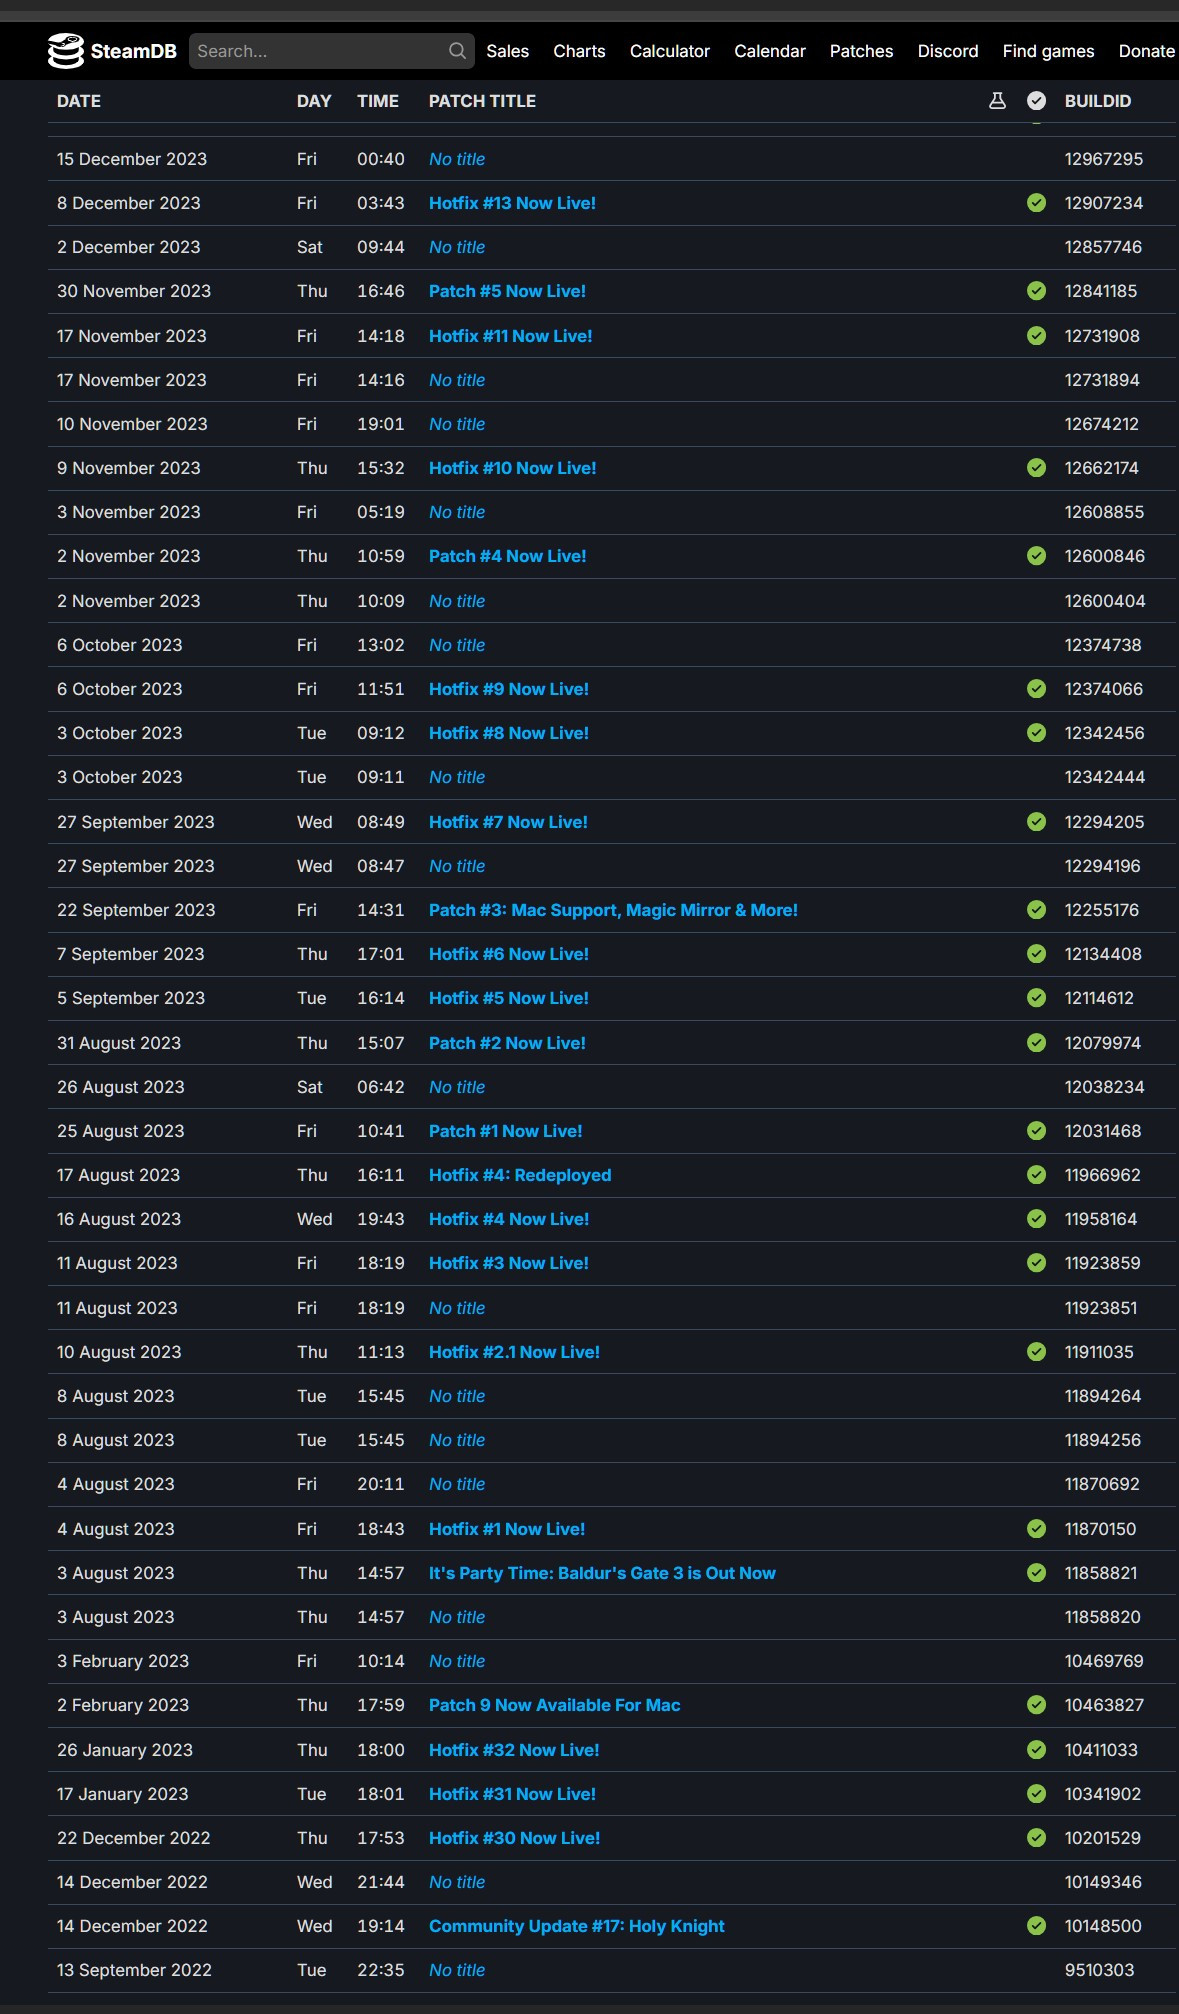The height and width of the screenshot is (2014, 1179).
Task: Open the No title patch from 15 December 2023
Action: [x=457, y=159]
